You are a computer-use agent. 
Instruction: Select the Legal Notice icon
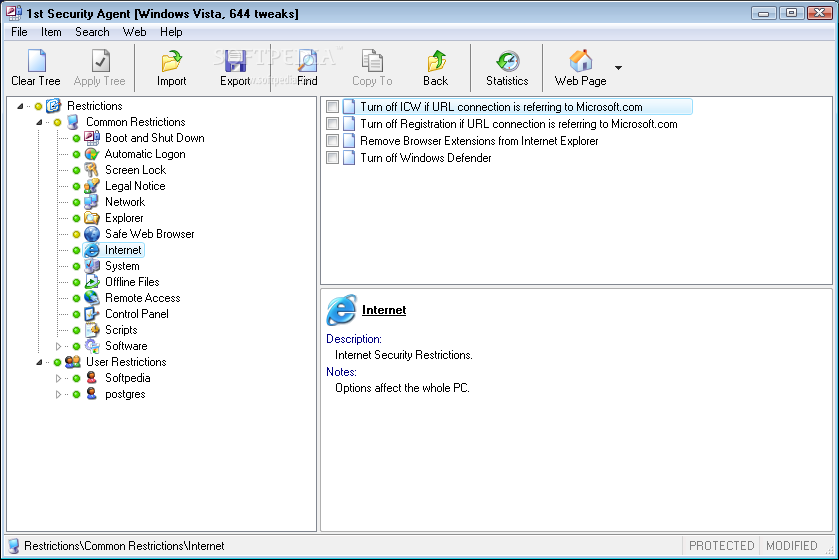click(x=92, y=186)
